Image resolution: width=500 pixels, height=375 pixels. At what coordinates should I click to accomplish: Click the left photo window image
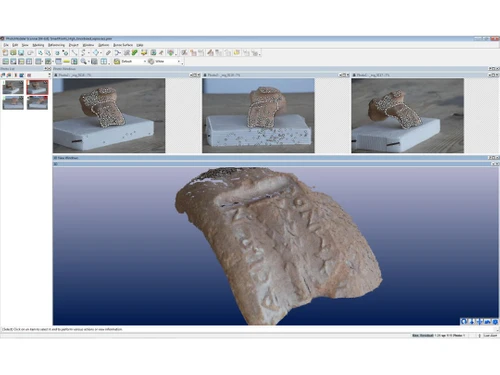pos(109,116)
